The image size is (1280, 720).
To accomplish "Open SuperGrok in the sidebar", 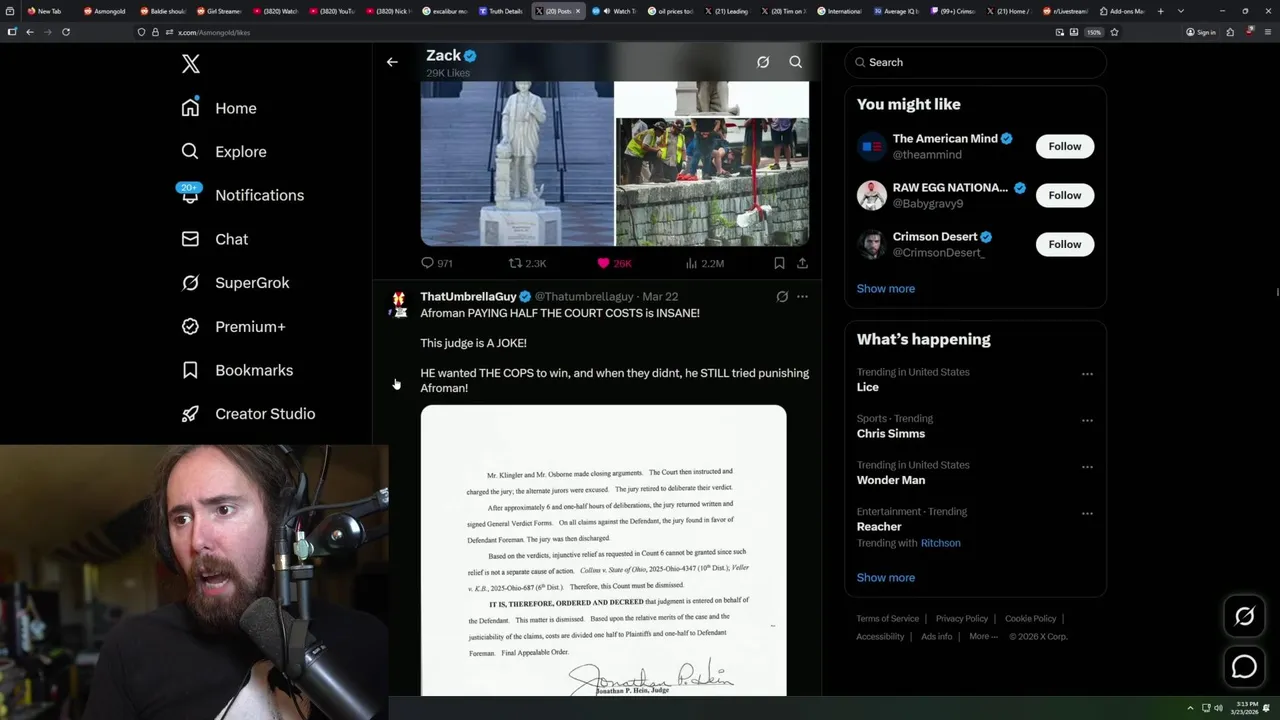I will click(235, 283).
